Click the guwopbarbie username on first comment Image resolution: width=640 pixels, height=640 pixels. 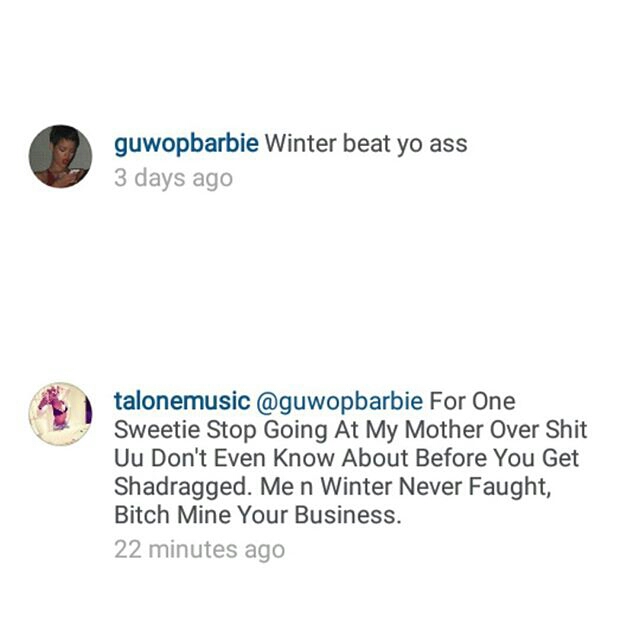186,144
